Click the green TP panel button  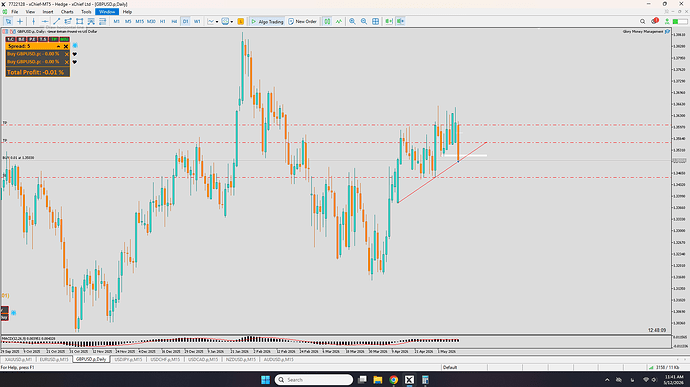[54, 40]
